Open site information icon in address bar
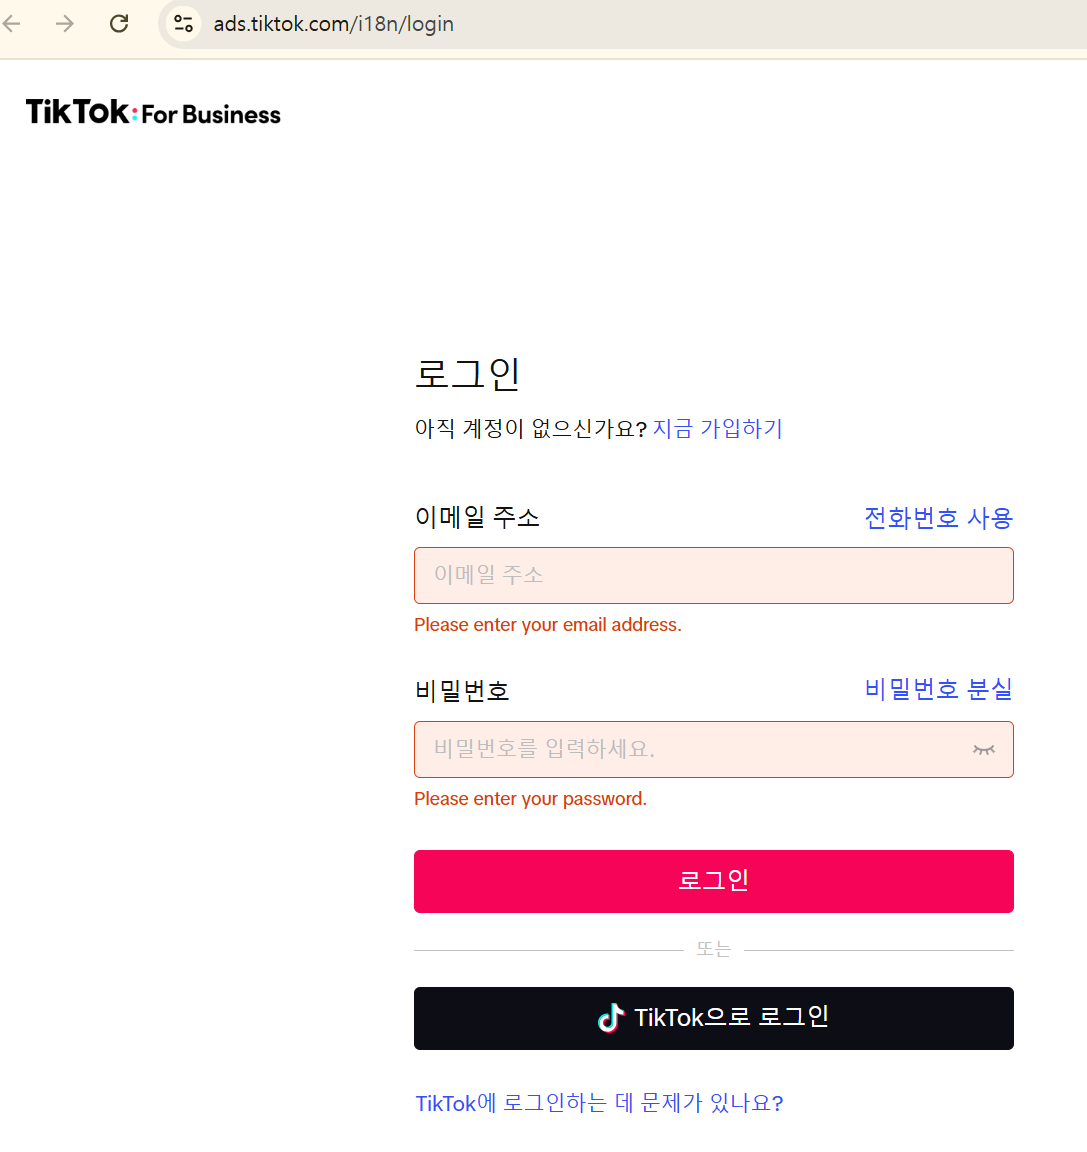The height and width of the screenshot is (1152, 1087). [x=184, y=24]
